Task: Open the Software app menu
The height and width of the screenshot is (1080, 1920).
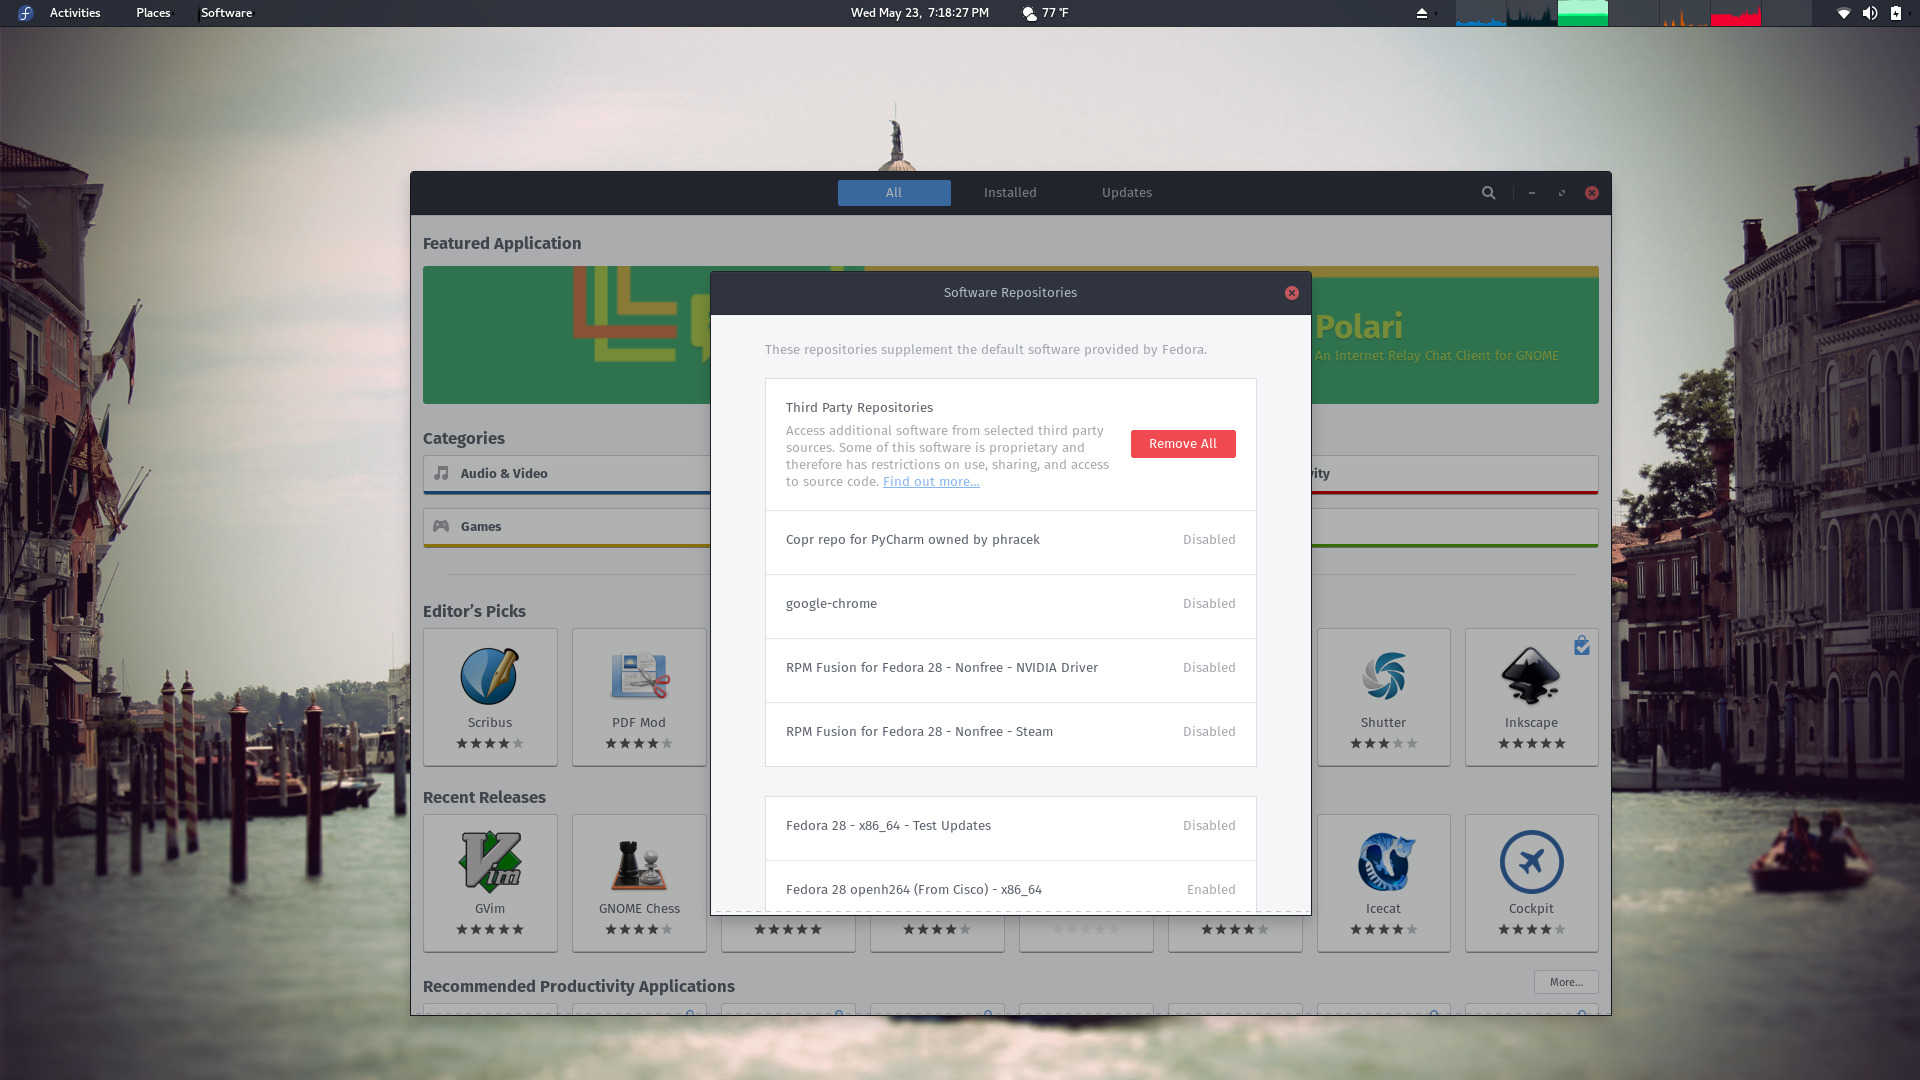Action: pos(227,13)
